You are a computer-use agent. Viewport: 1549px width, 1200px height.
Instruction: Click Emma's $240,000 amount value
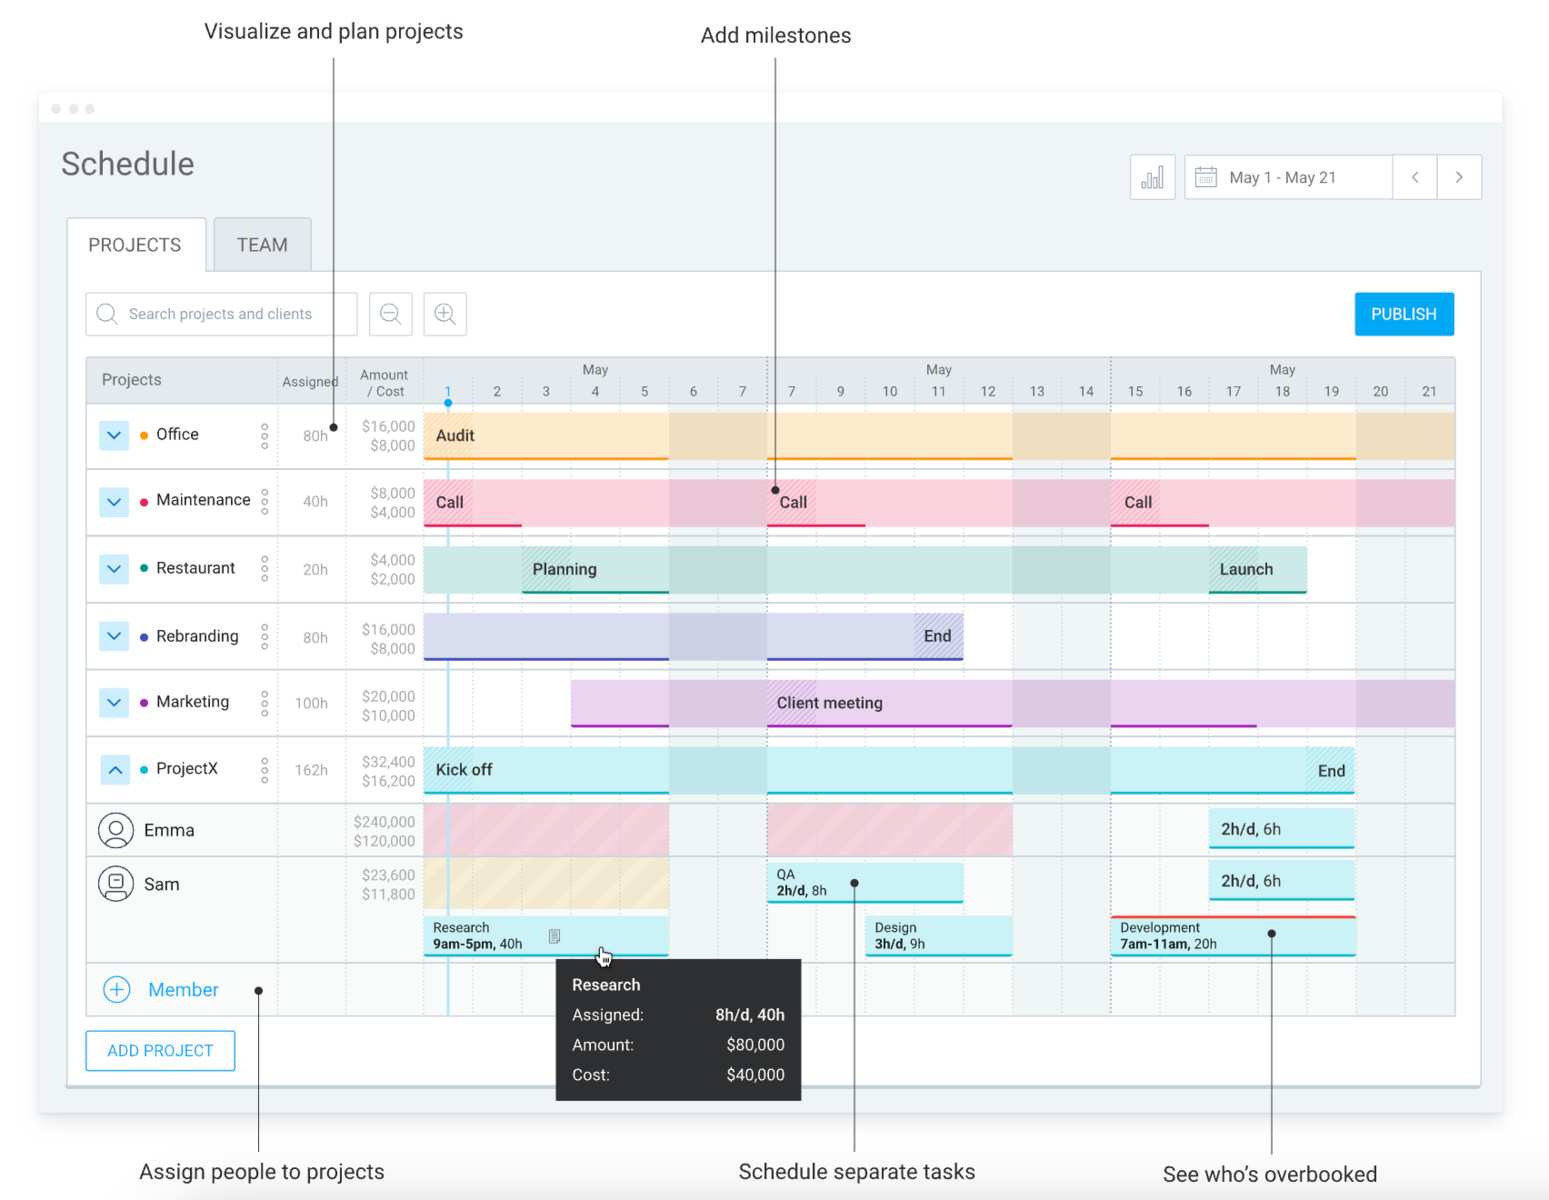tap(384, 822)
